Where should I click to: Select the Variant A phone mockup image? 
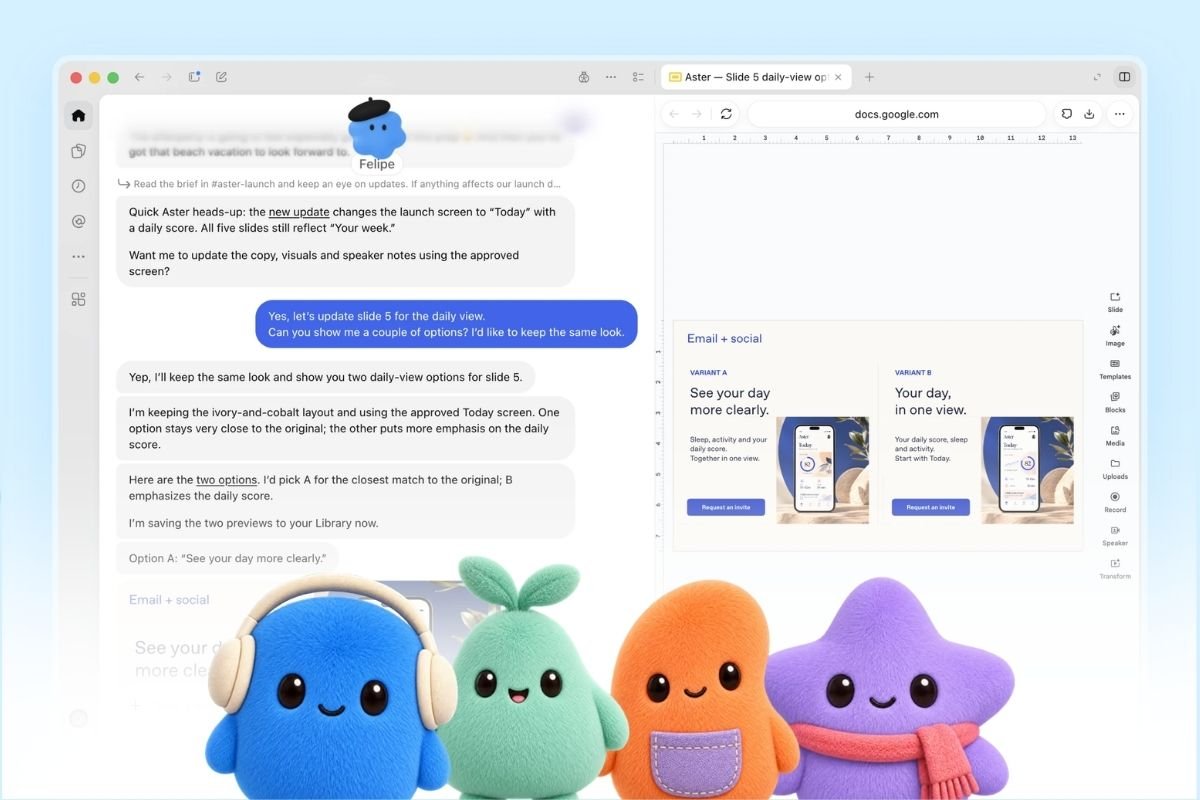[x=822, y=470]
